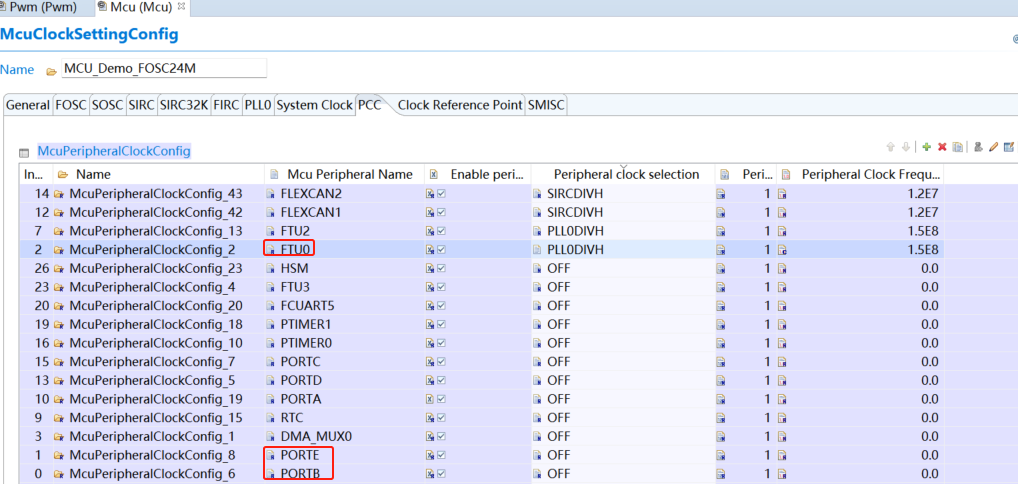This screenshot has width=1018, height=484.
Task: Click the green plus add element icon
Action: (927, 148)
